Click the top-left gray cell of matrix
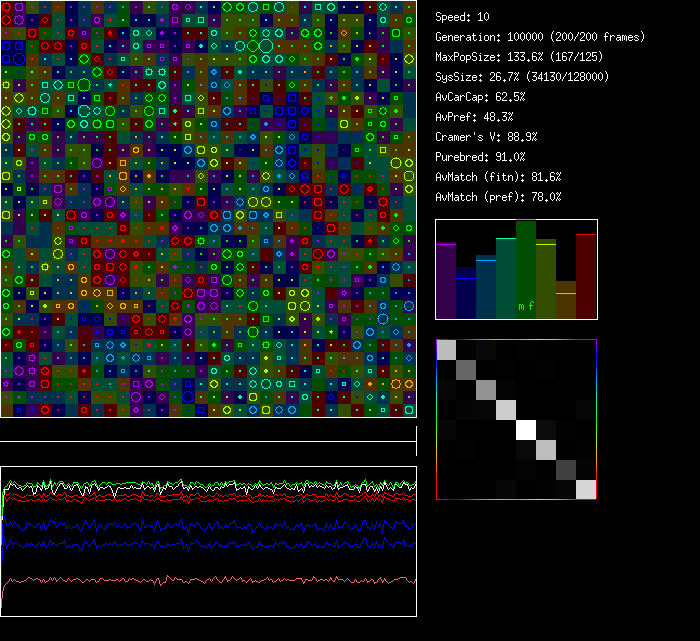 [446, 349]
